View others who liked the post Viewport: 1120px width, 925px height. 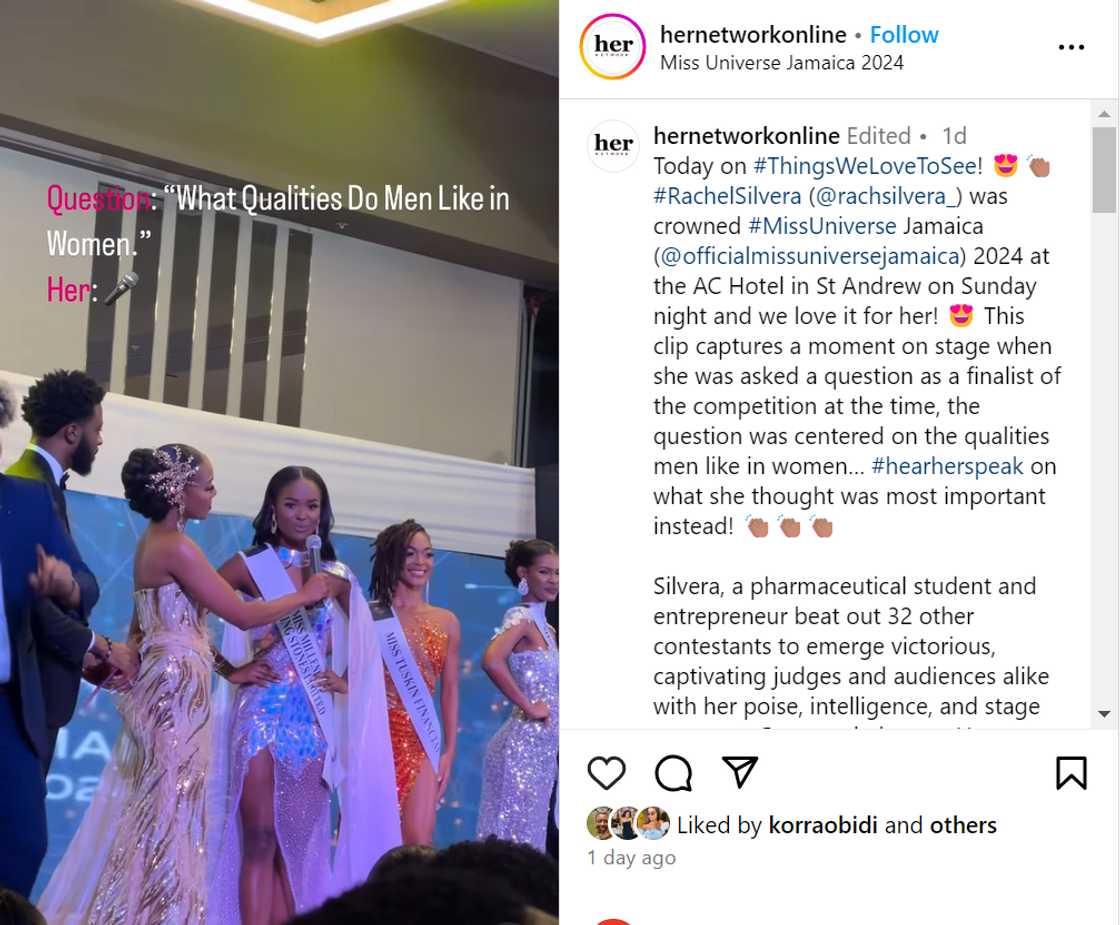[x=963, y=825]
